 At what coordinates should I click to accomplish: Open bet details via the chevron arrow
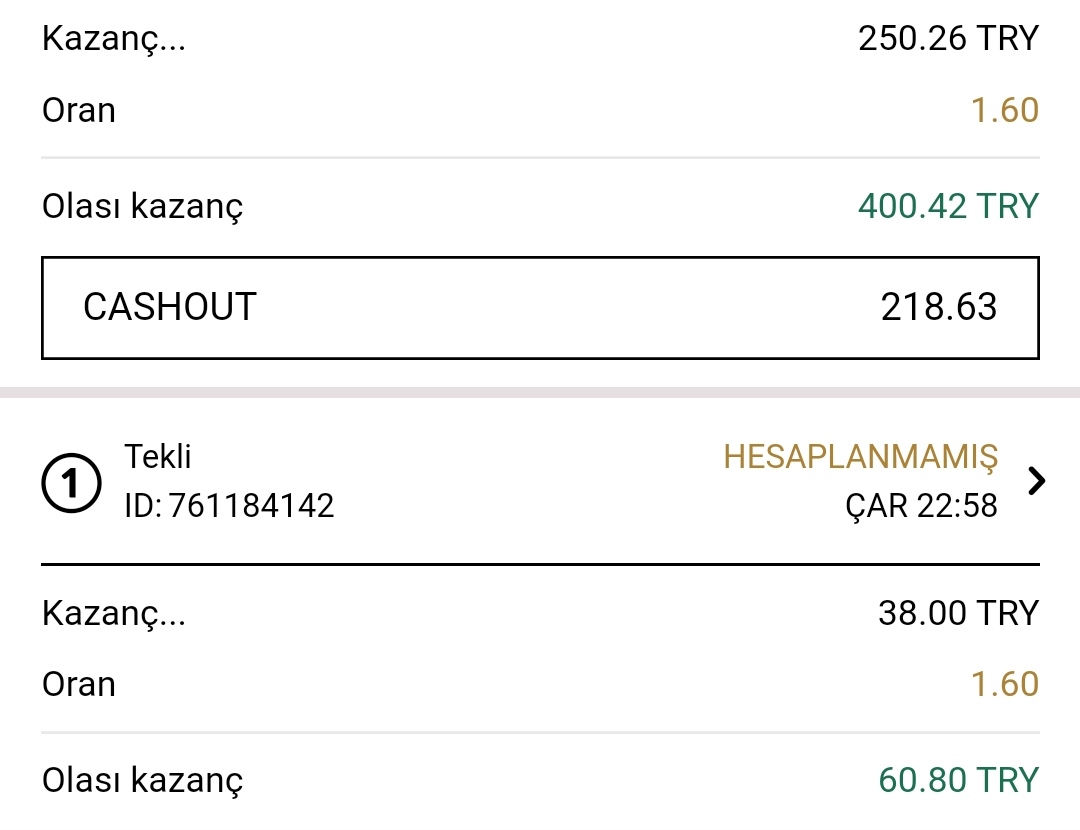tap(1036, 481)
